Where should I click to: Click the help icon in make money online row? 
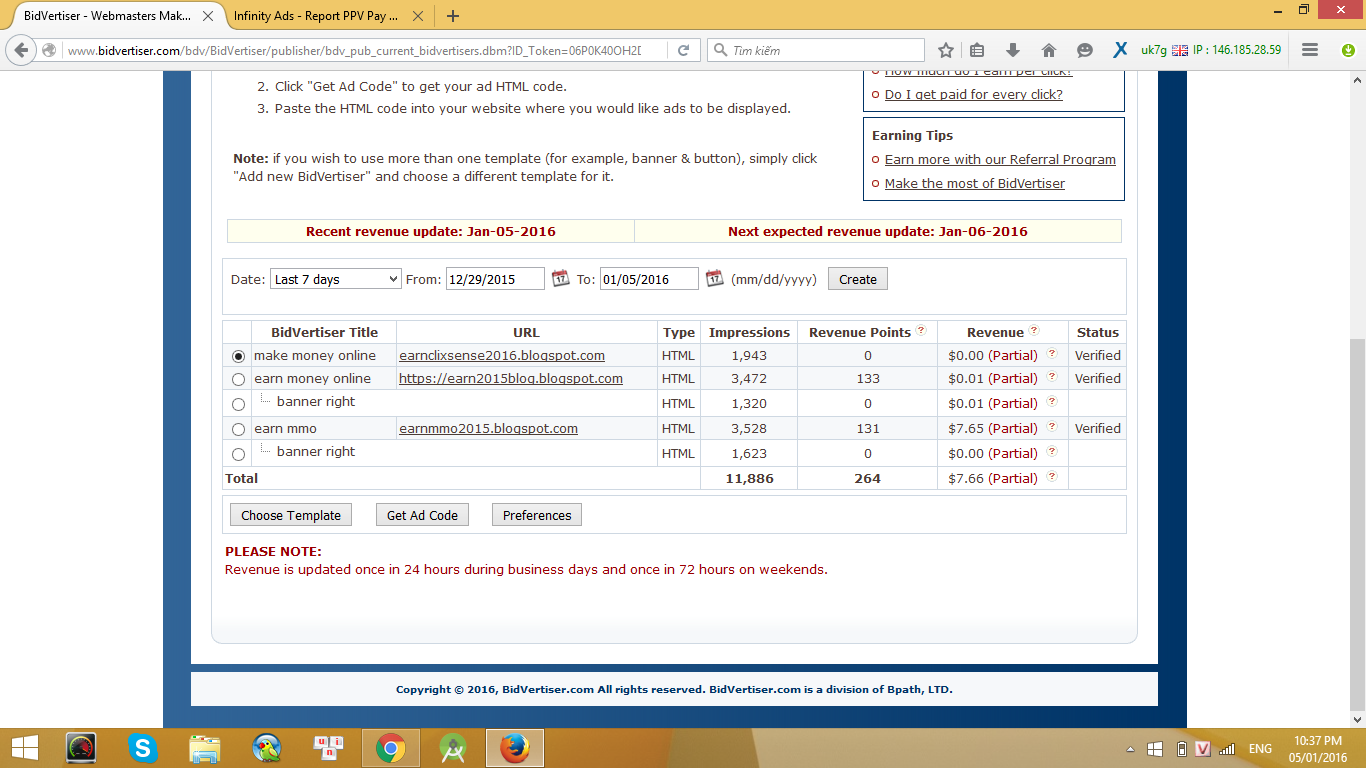[x=1052, y=354]
